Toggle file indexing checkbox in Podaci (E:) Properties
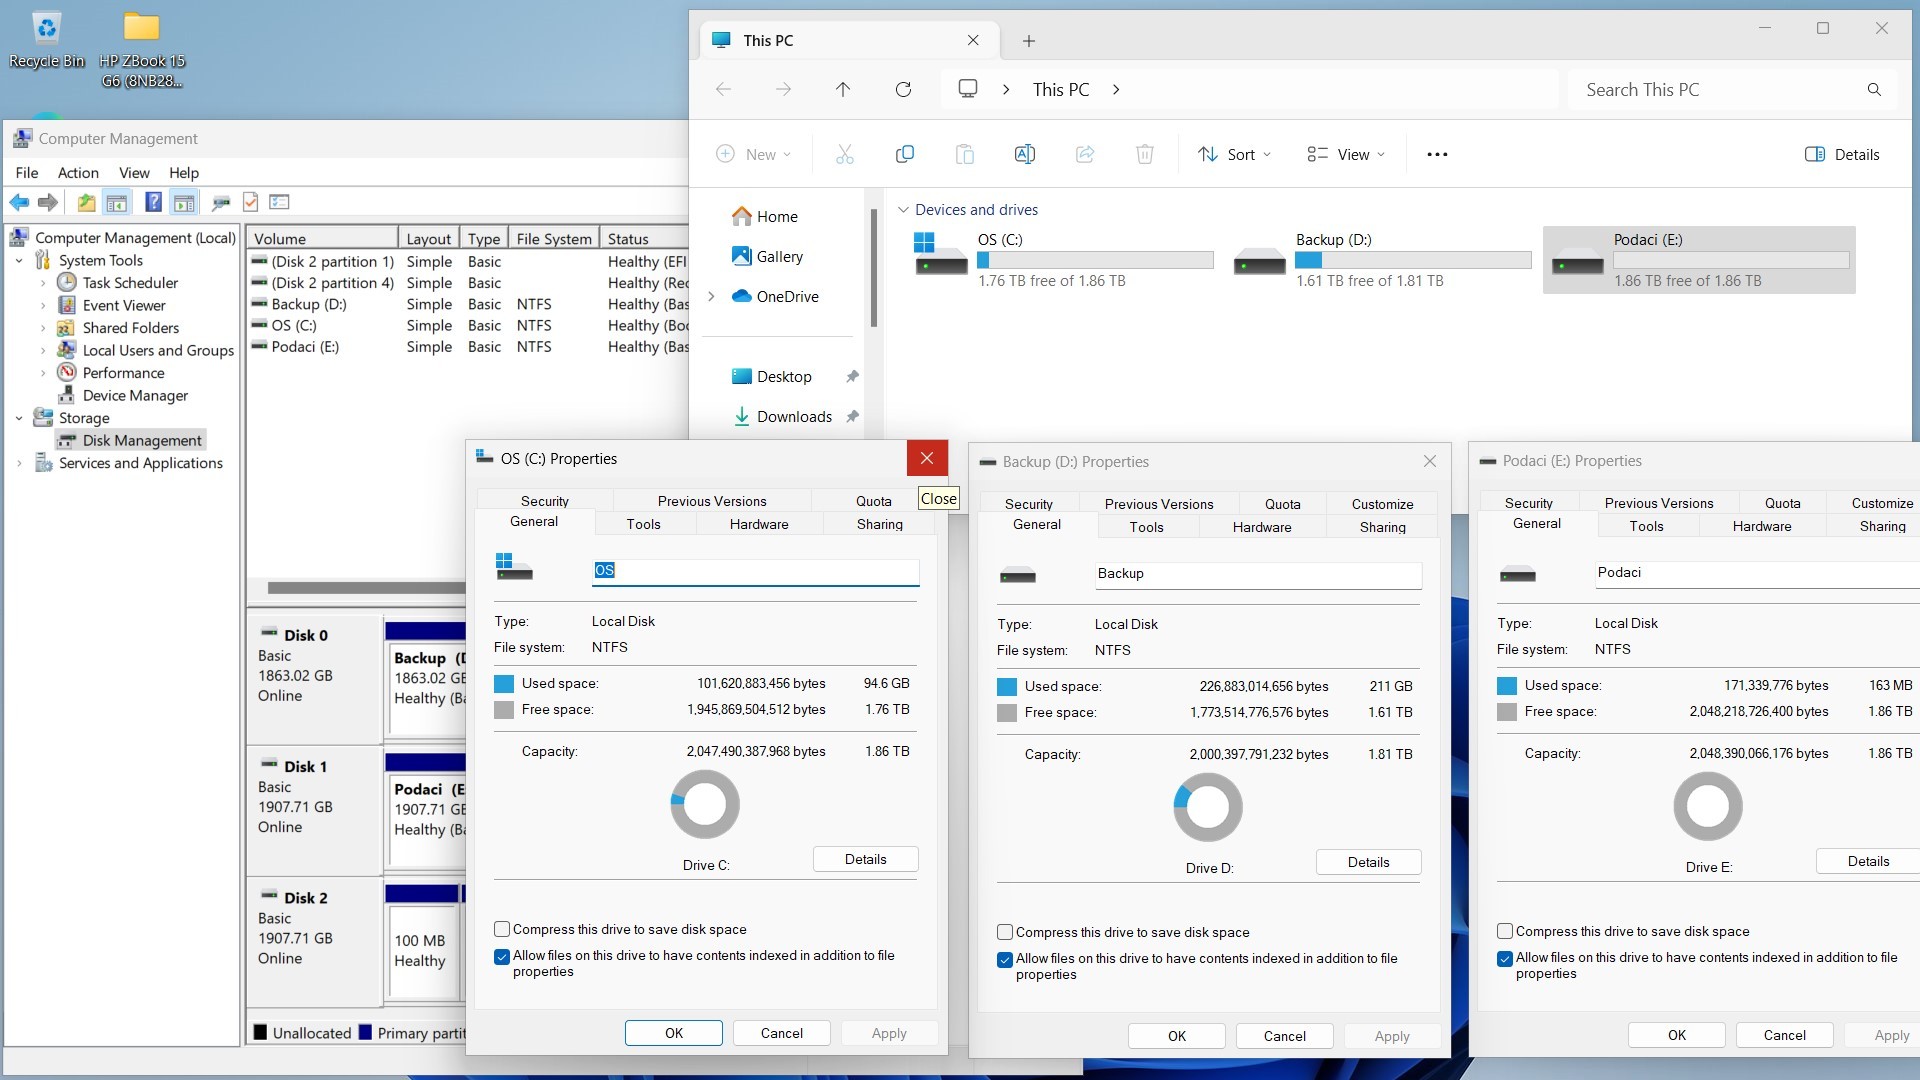Screen dimensions: 1920x1080 pos(1505,958)
